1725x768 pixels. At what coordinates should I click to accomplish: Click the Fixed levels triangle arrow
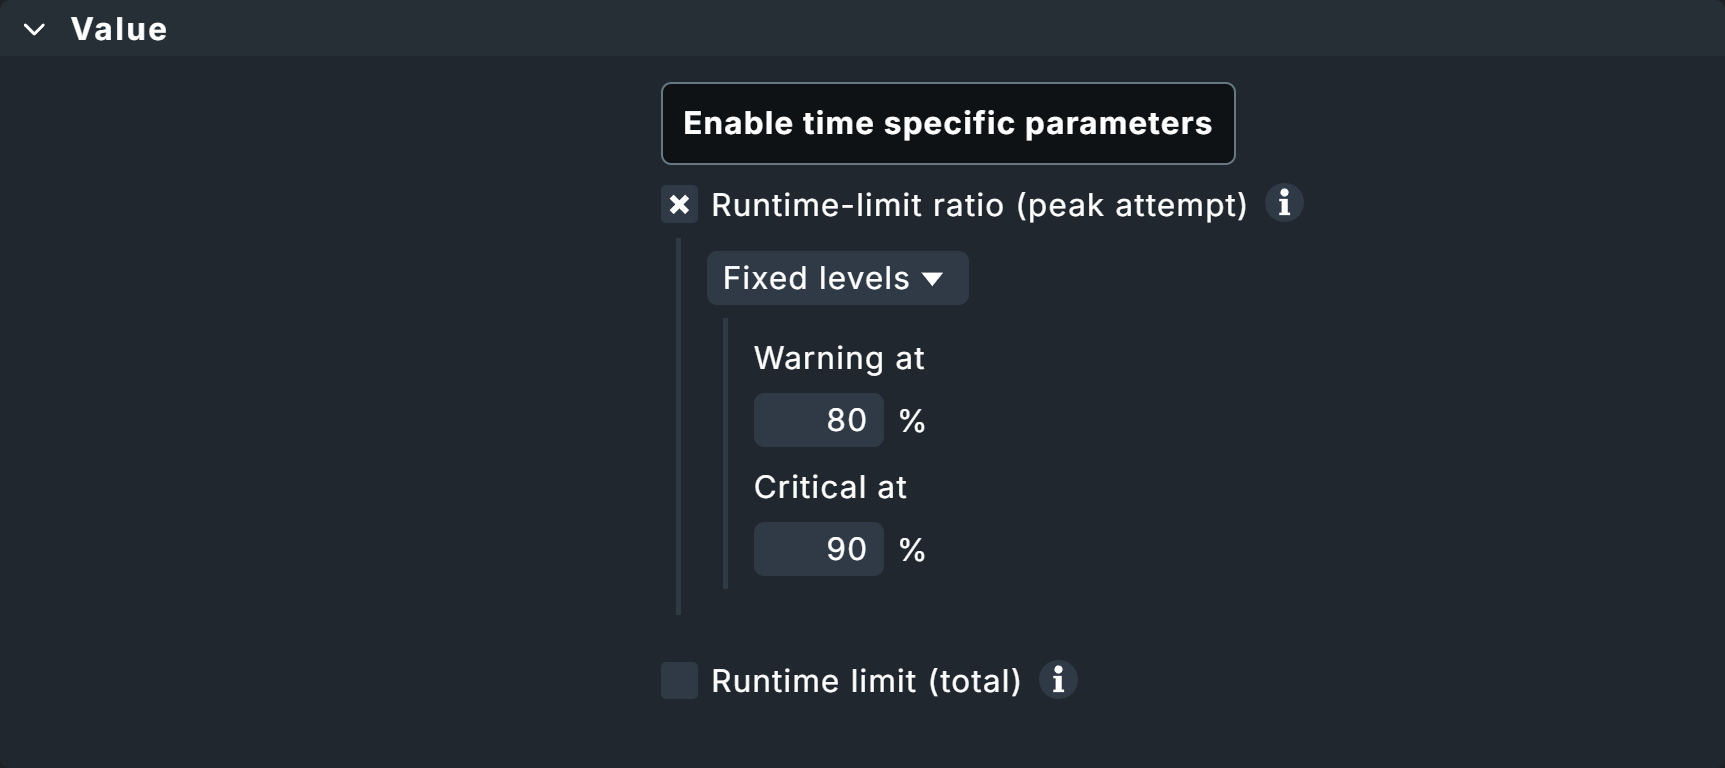click(933, 279)
